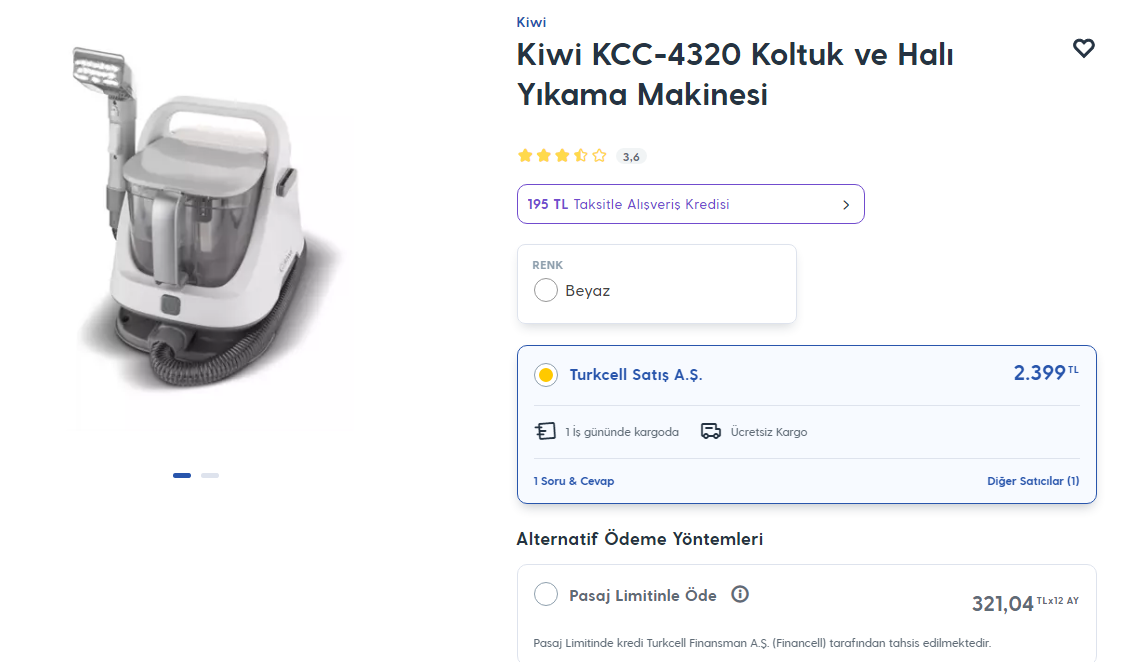Click the Turkcell Satış A.Ş. seller name
This screenshot has height=662, width=1147.
(x=636, y=375)
